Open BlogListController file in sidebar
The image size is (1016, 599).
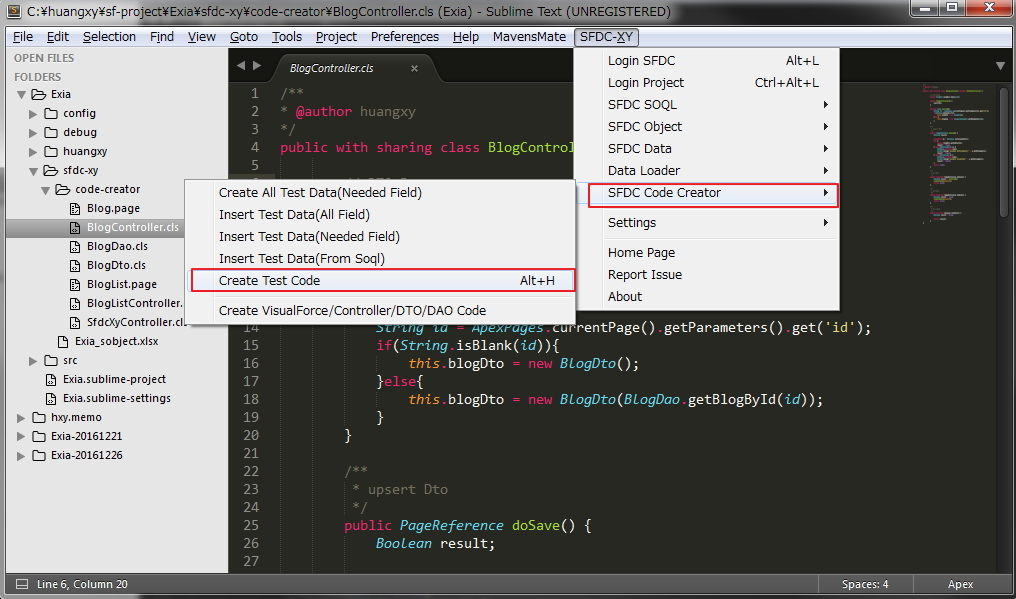(134, 303)
